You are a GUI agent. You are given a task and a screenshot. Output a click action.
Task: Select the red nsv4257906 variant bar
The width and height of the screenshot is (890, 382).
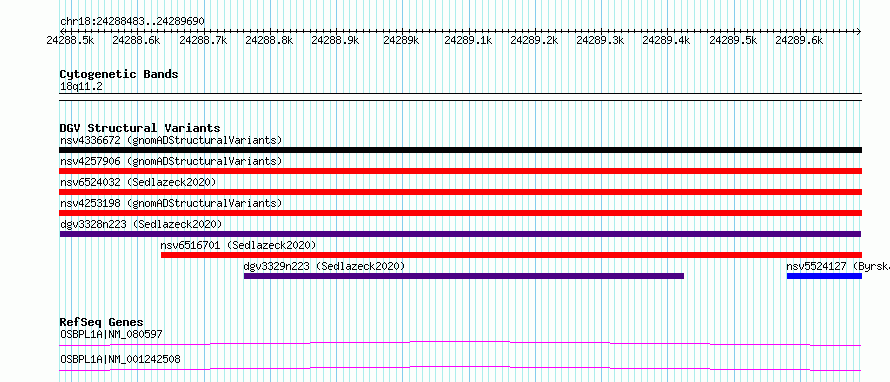(460, 171)
